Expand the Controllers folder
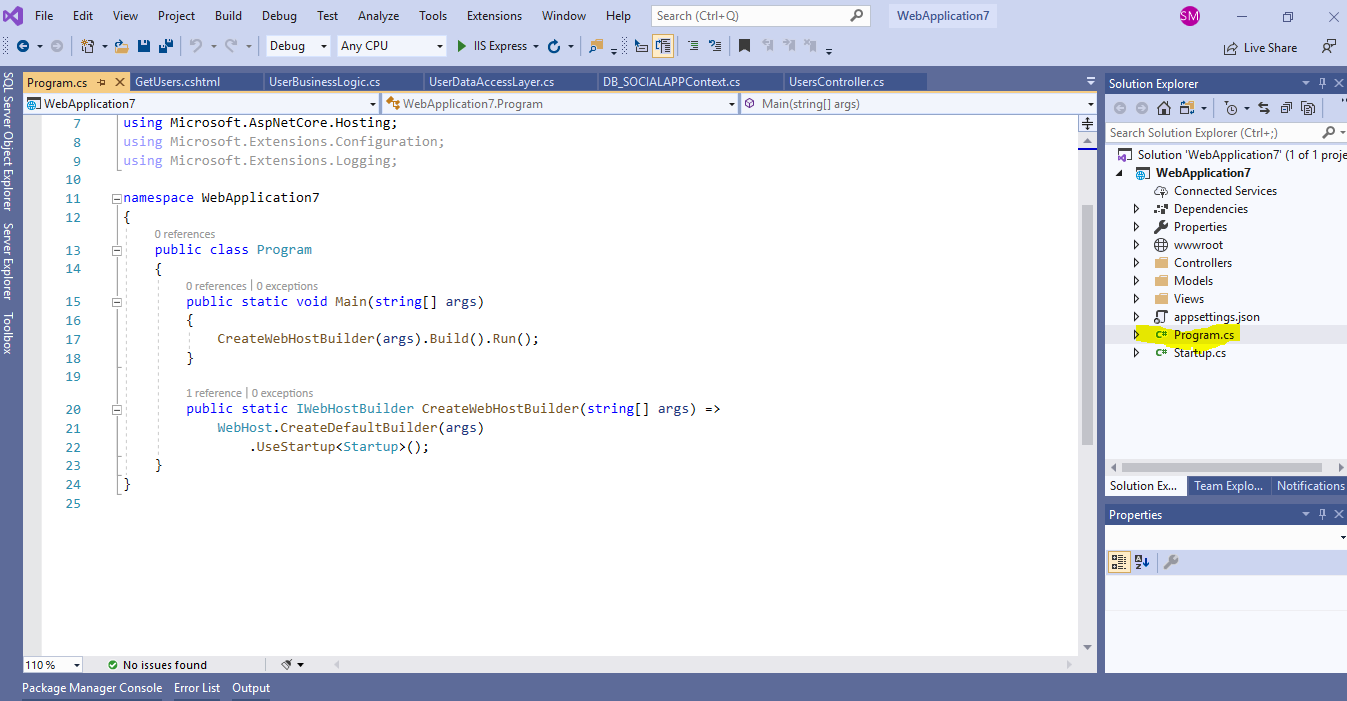The height and width of the screenshot is (701, 1347). [x=1136, y=262]
